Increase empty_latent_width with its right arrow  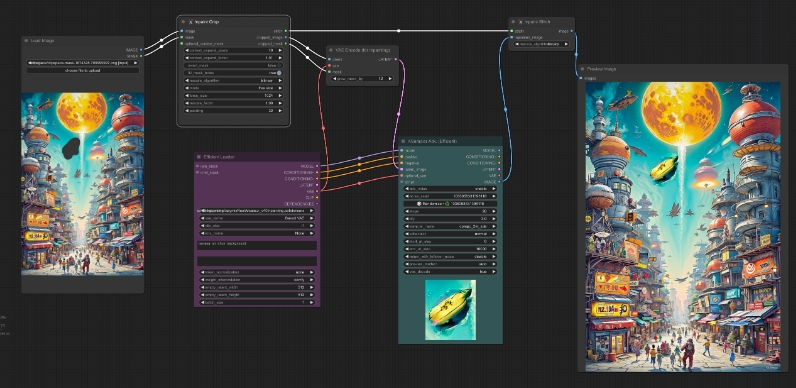point(311,287)
